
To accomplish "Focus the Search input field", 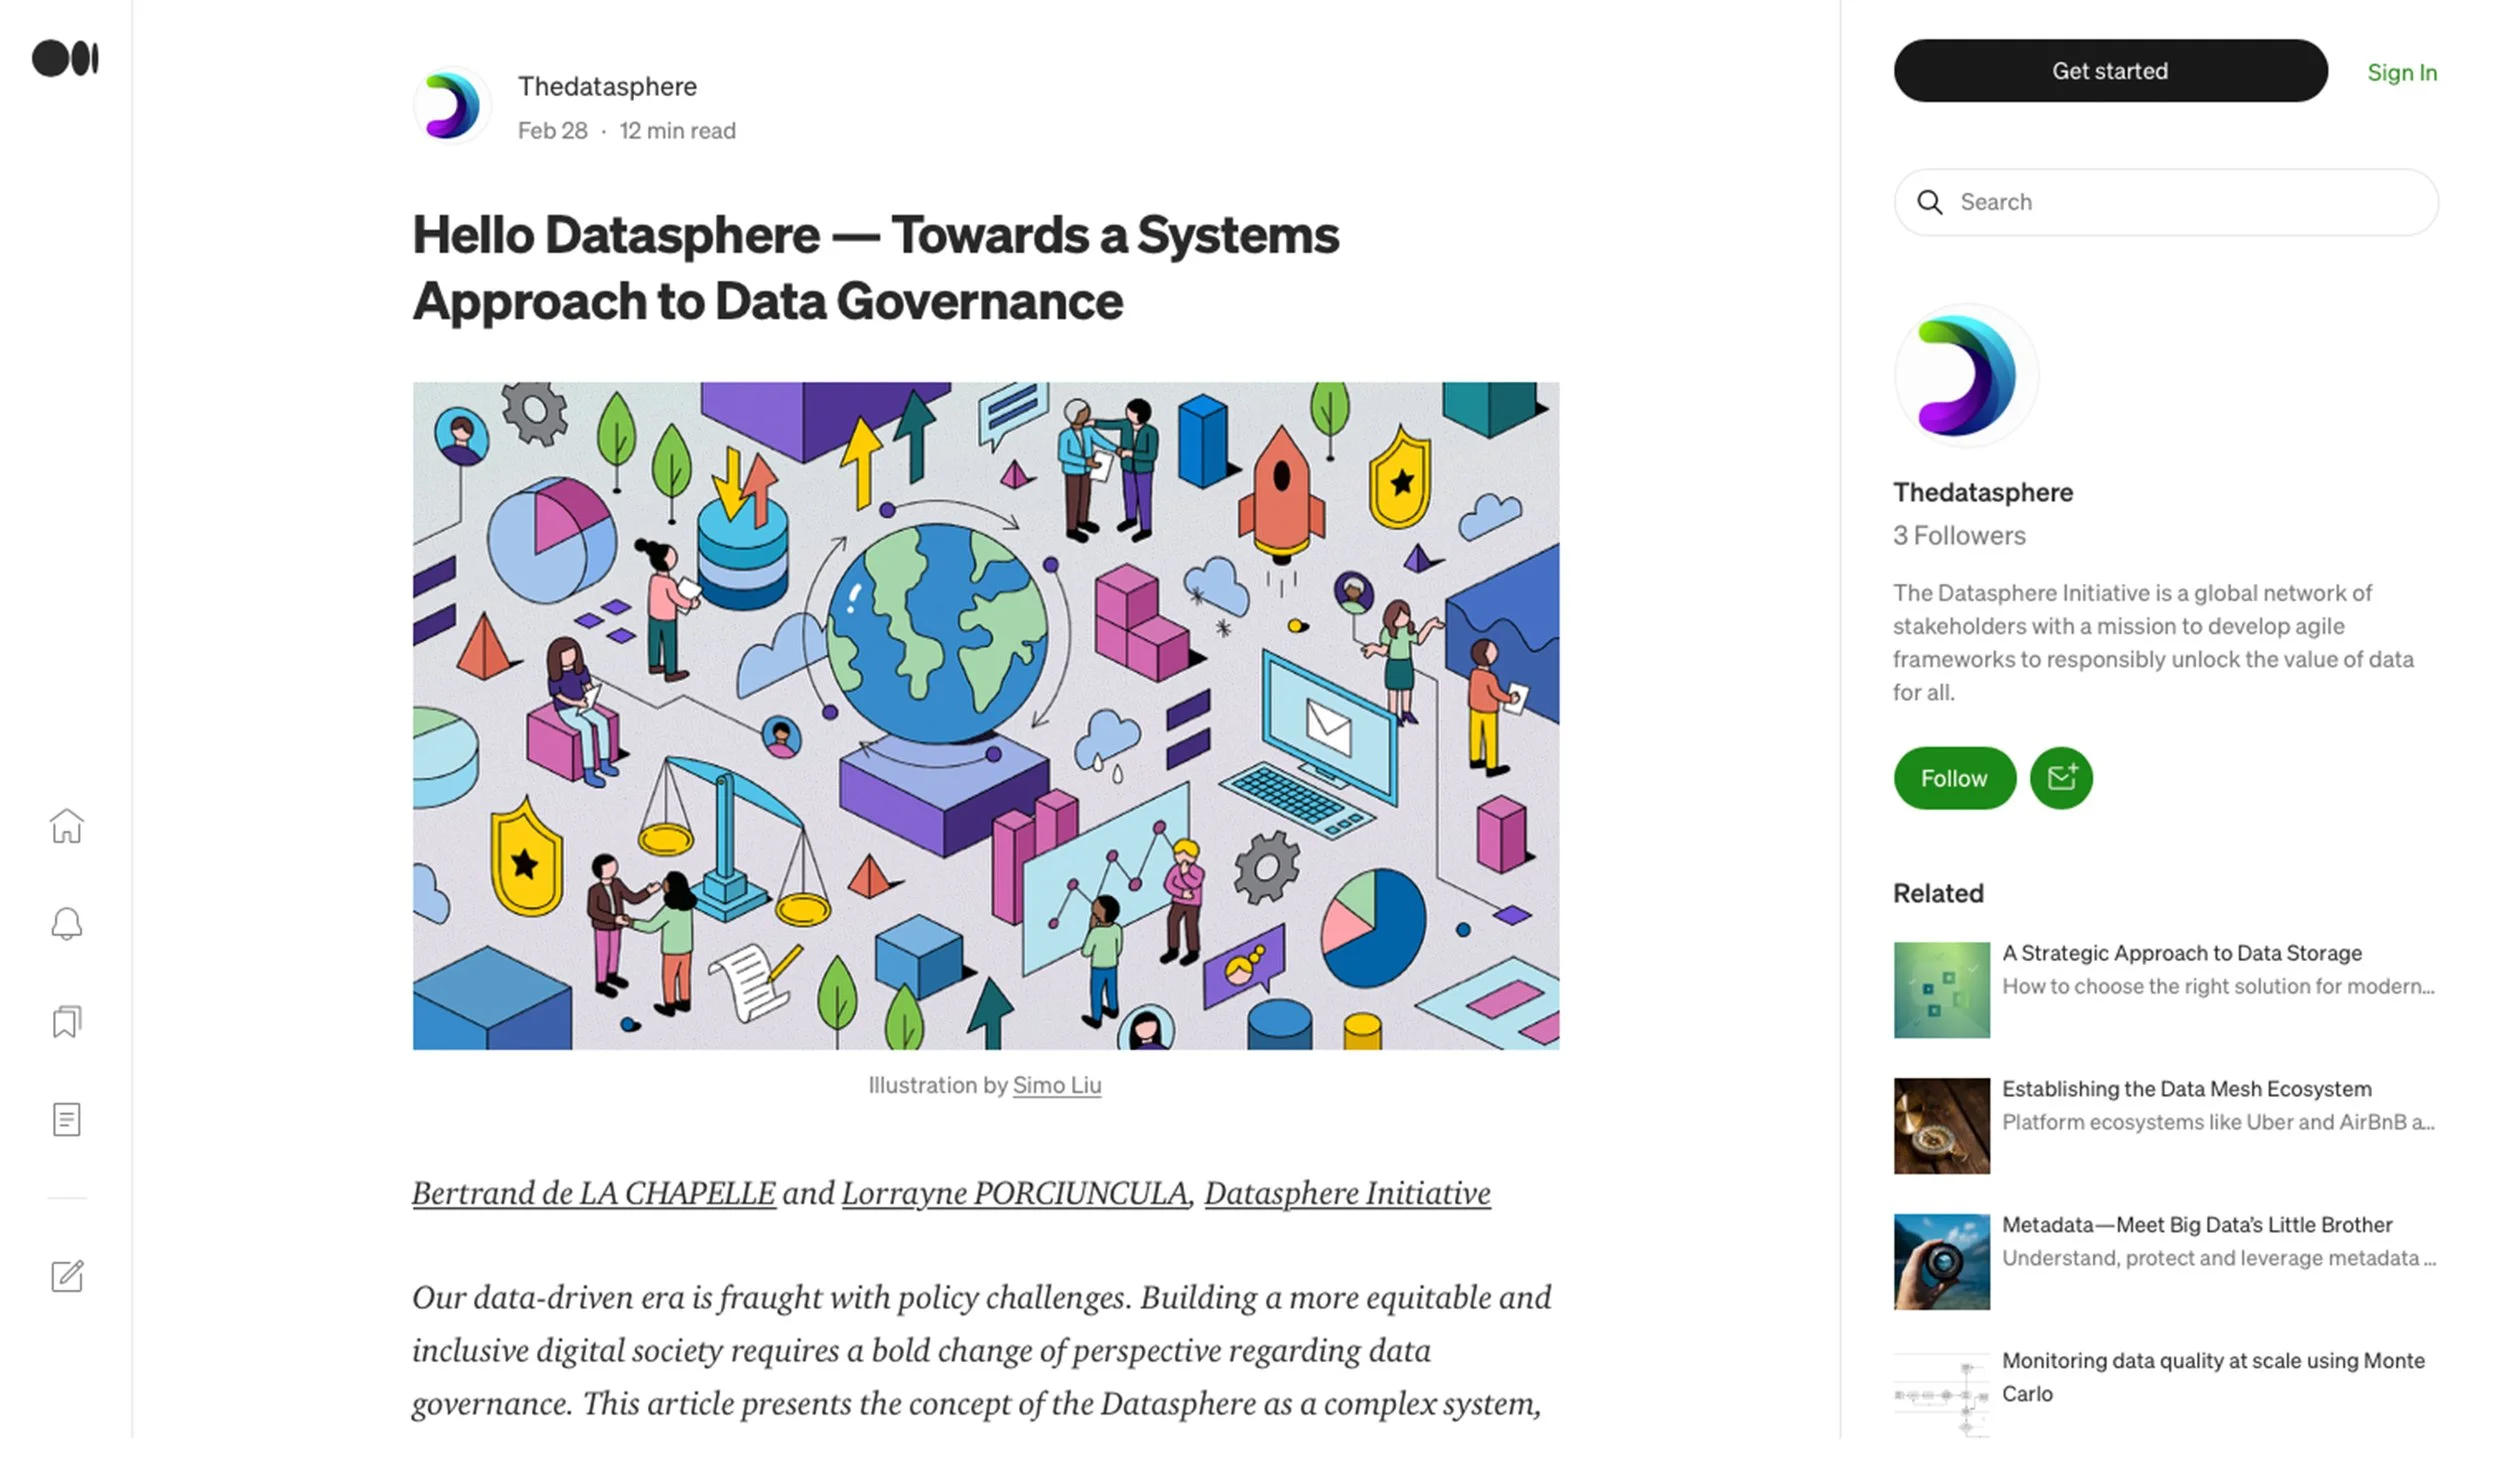I will 2180,203.
